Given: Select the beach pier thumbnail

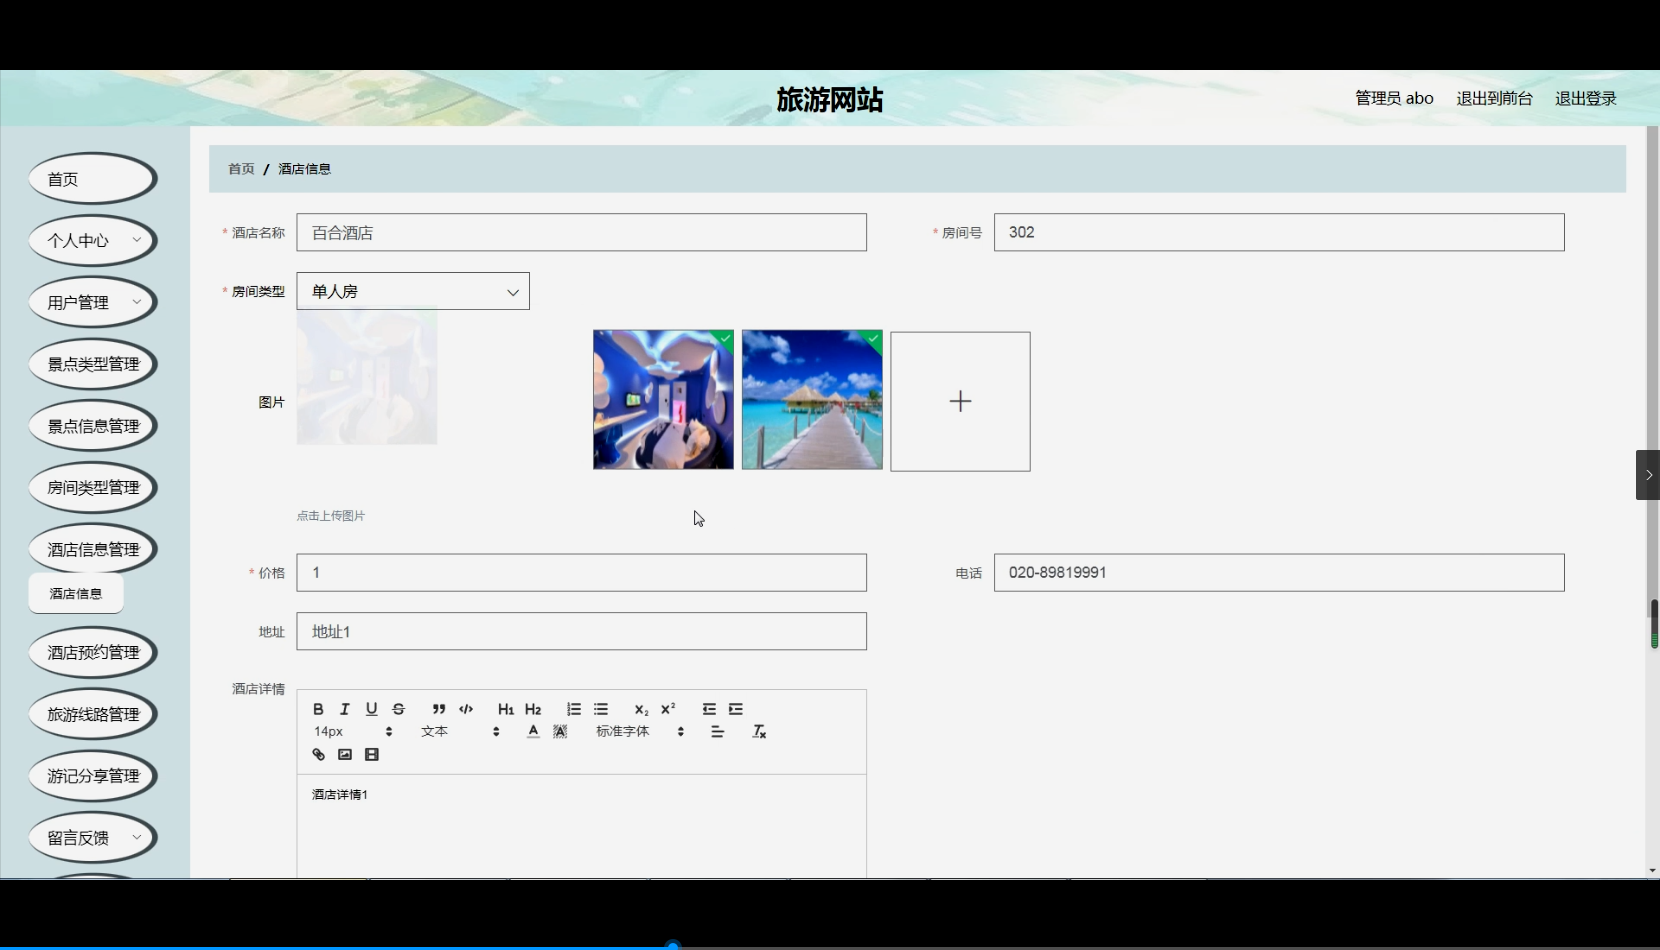Looking at the screenshot, I should pos(812,400).
